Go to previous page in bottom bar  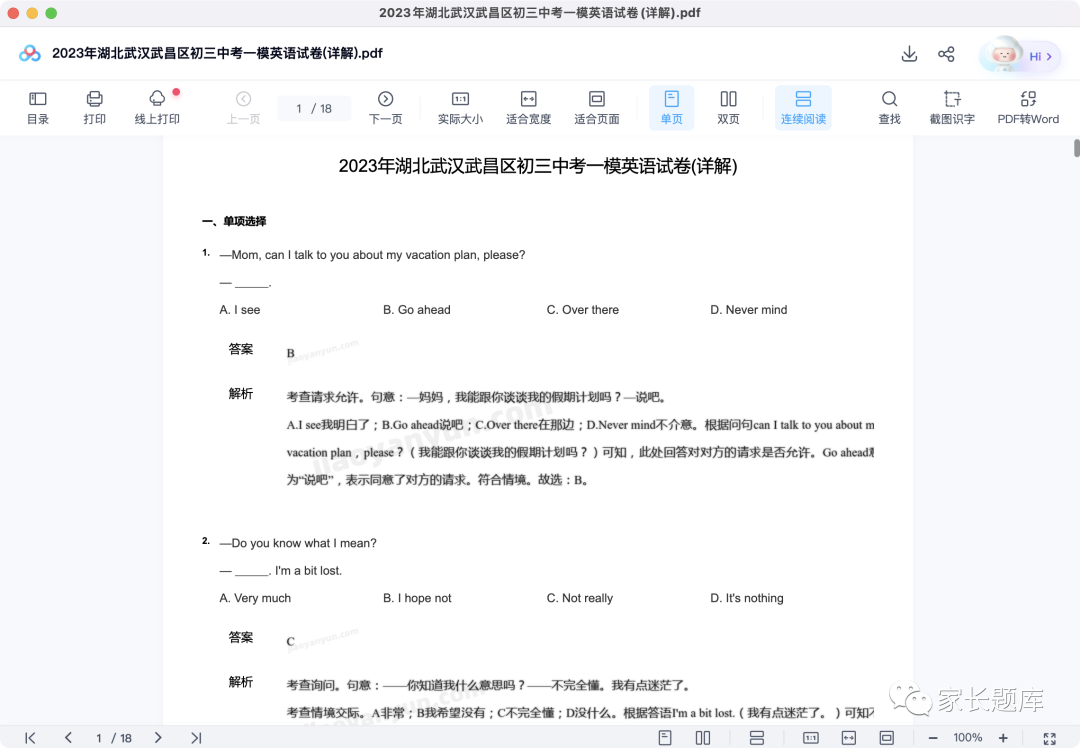[68, 738]
